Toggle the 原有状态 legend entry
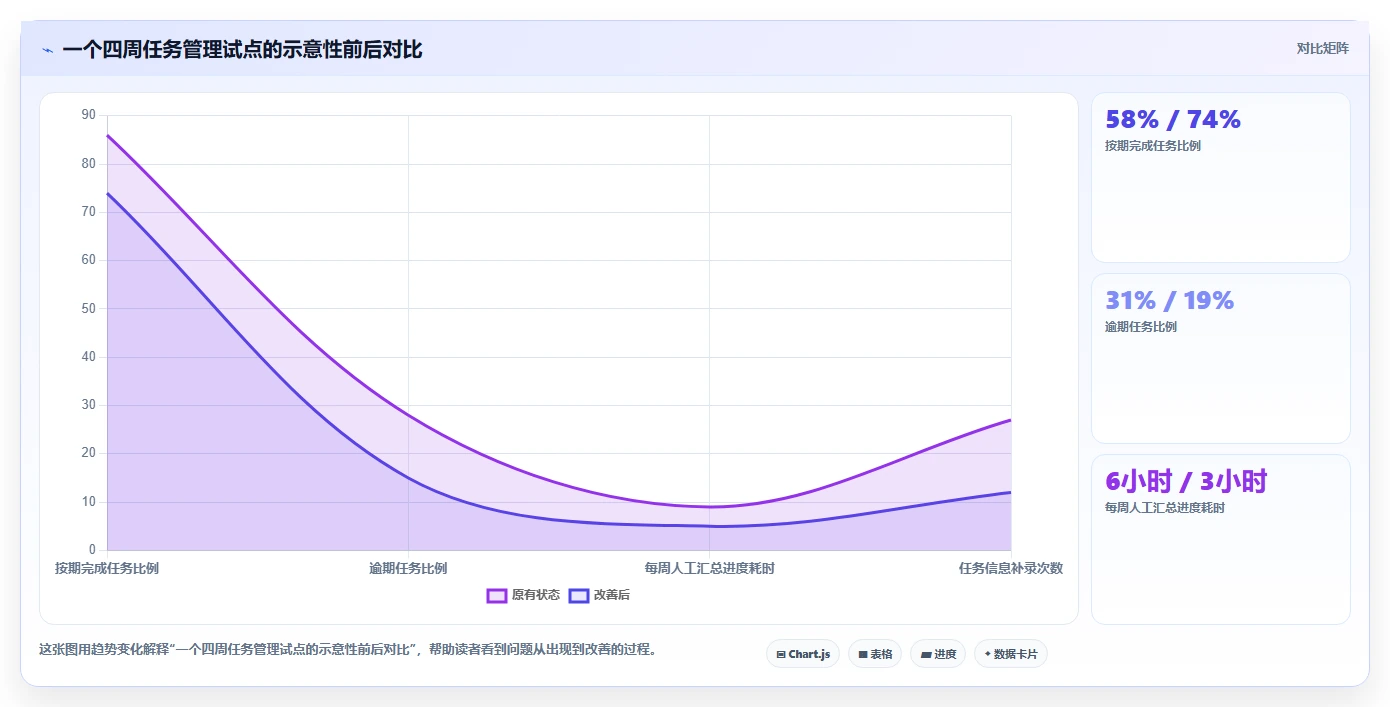 point(523,595)
